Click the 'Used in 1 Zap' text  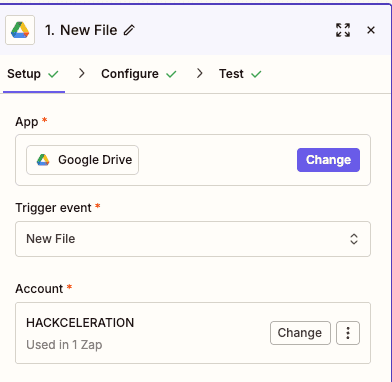(64, 345)
